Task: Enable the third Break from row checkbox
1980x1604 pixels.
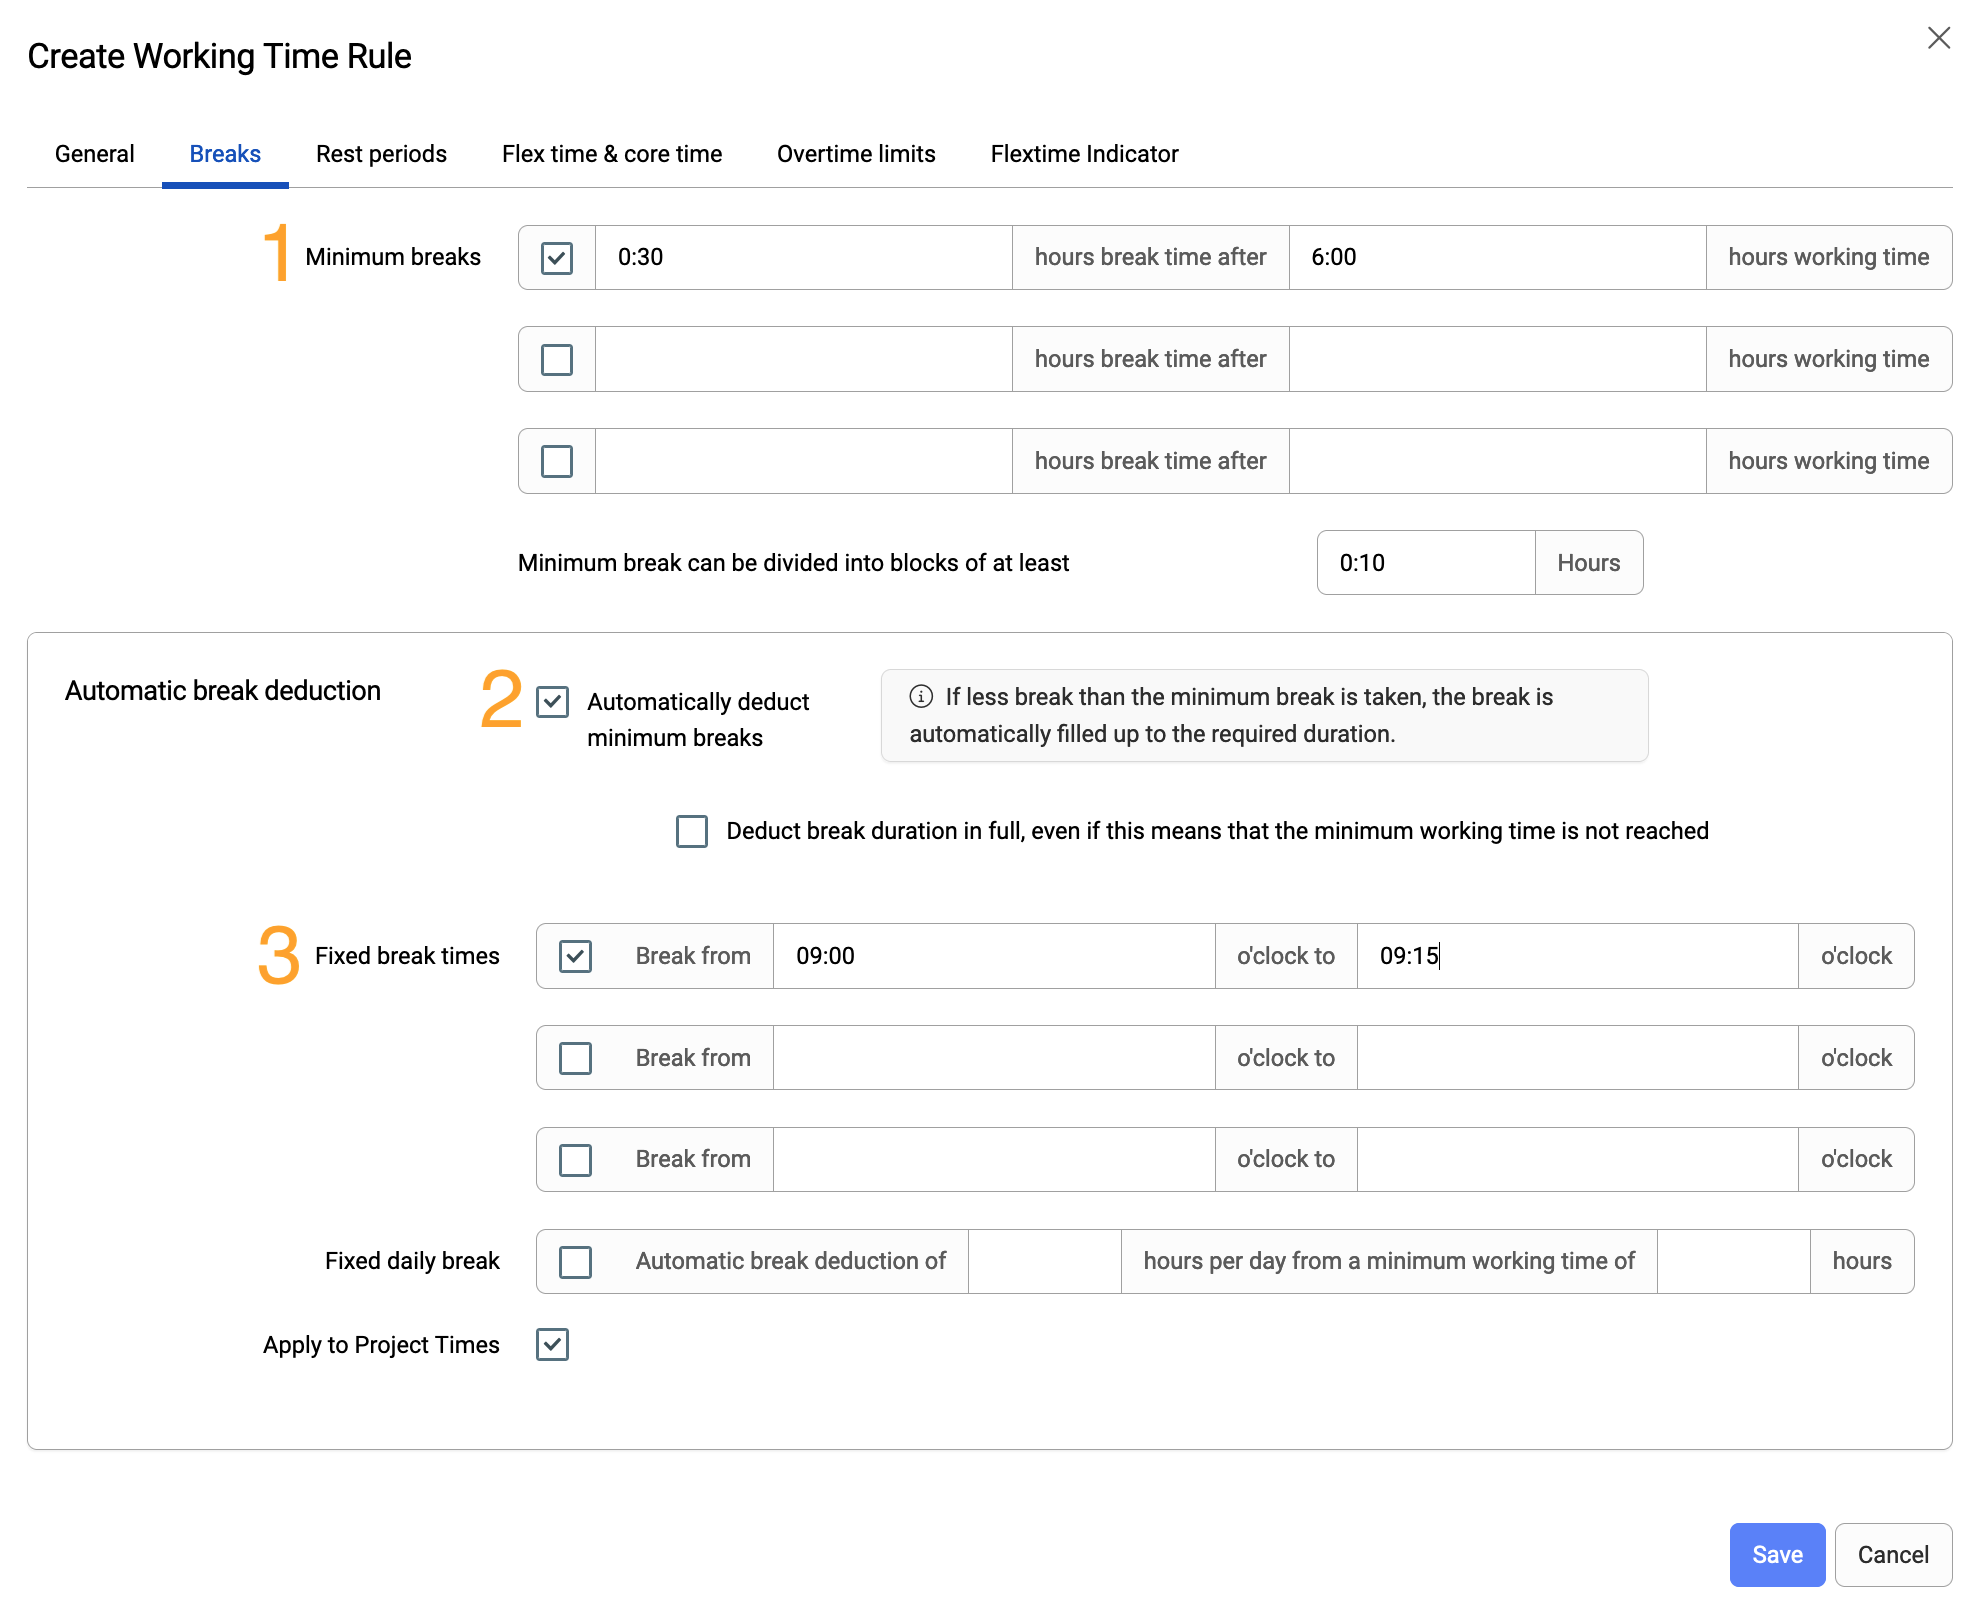Action: [575, 1160]
